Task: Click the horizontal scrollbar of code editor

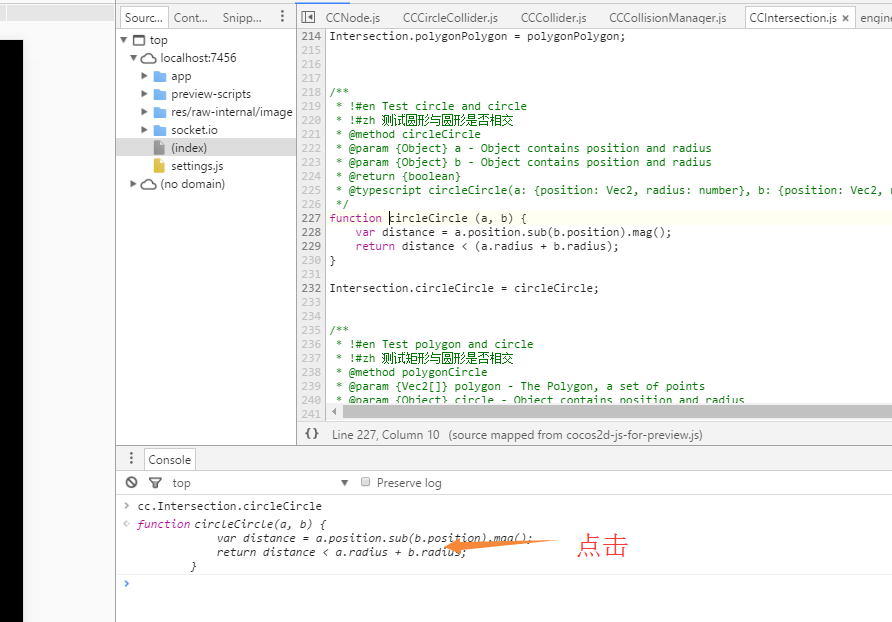Action: [x=616, y=411]
